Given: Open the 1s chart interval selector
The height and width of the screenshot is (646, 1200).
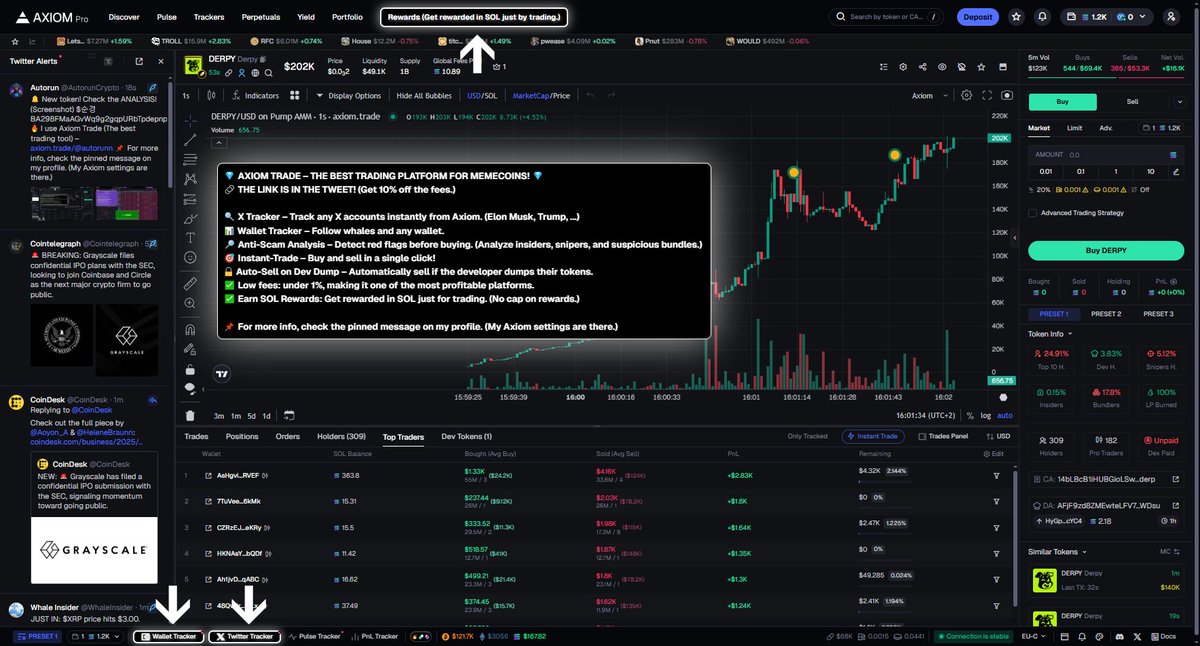Looking at the screenshot, I should click(x=186, y=96).
